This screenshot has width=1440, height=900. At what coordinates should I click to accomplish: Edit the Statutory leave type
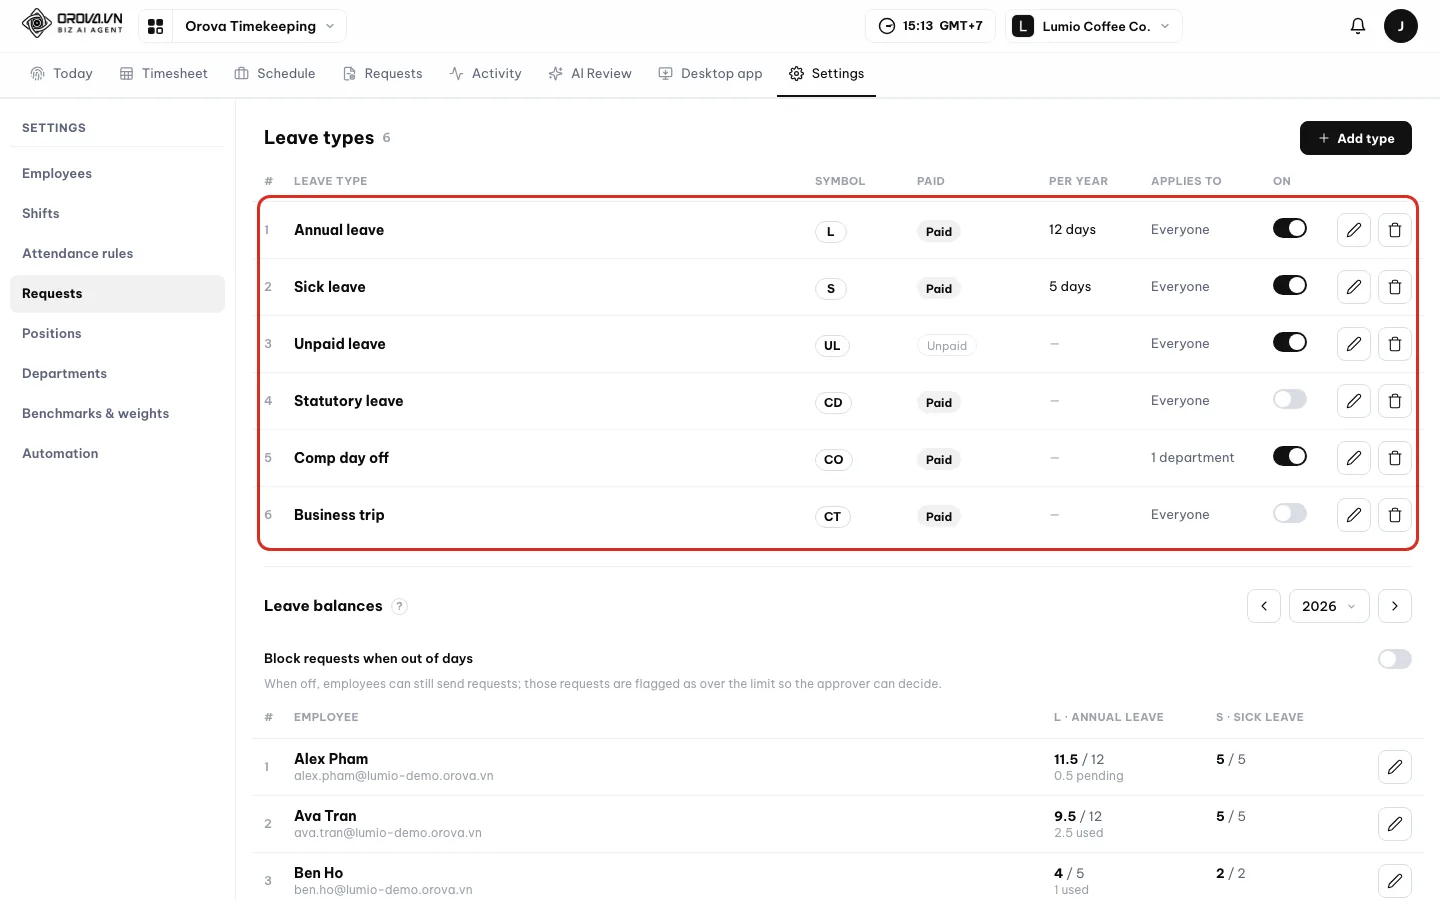tap(1354, 401)
